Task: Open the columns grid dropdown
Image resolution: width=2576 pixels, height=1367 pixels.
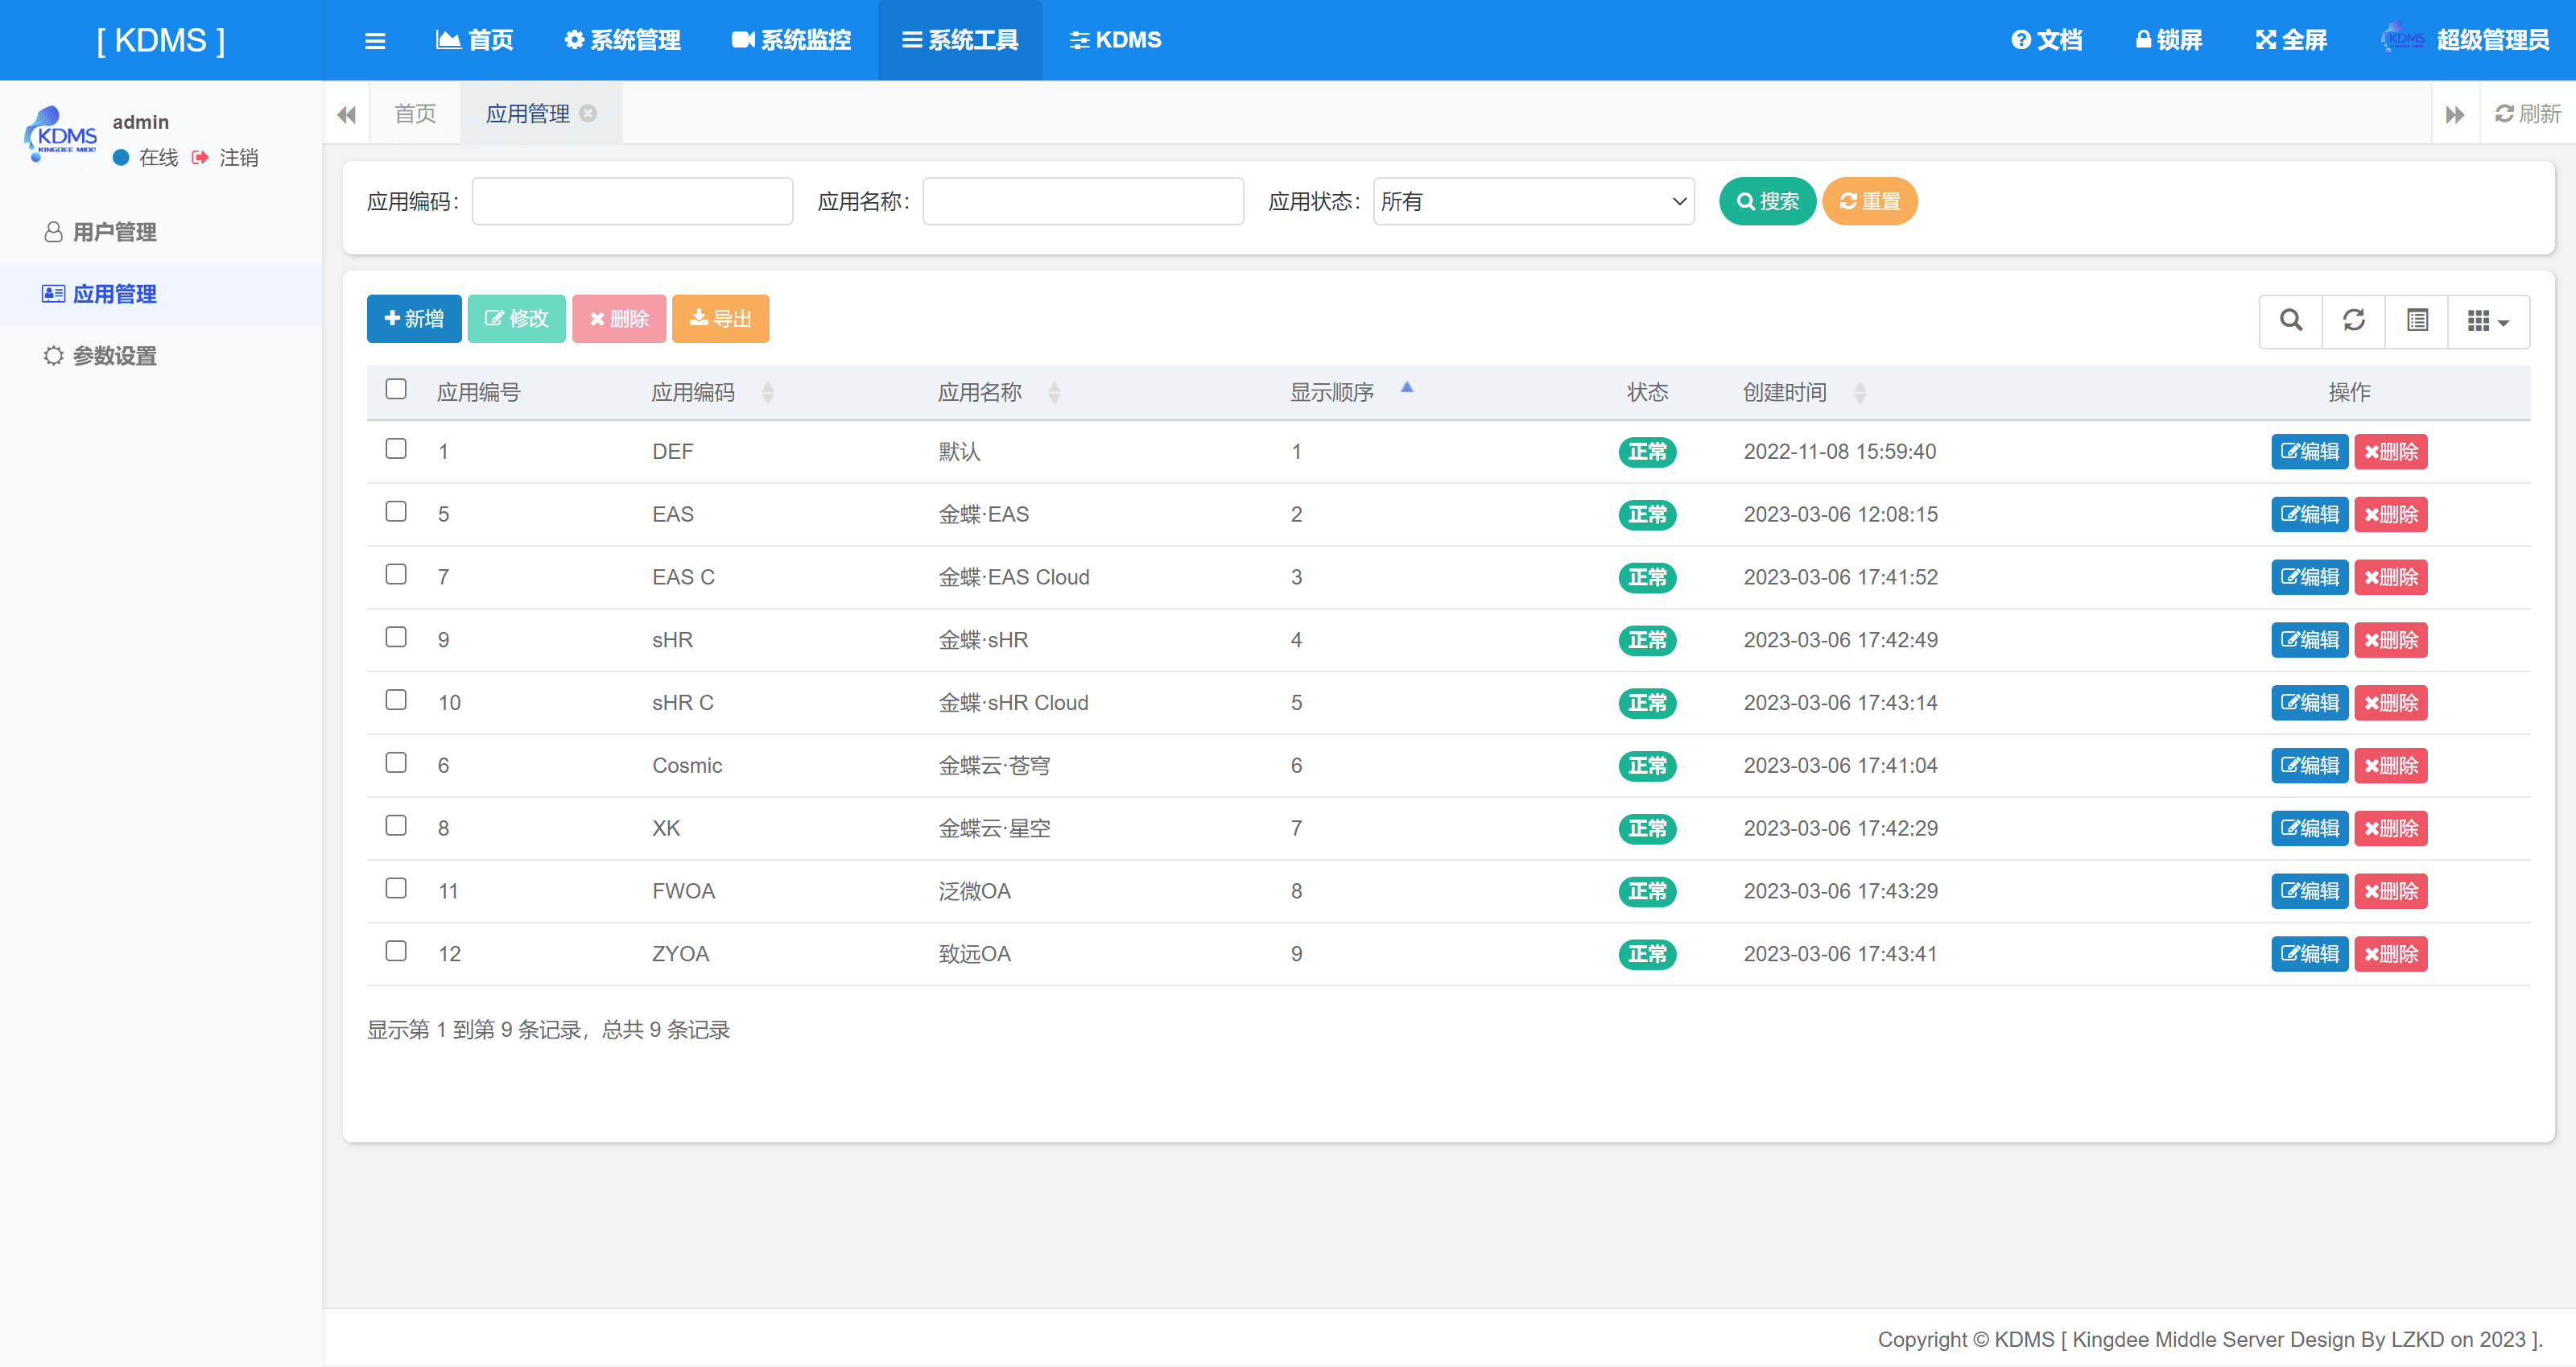Action: click(2488, 320)
